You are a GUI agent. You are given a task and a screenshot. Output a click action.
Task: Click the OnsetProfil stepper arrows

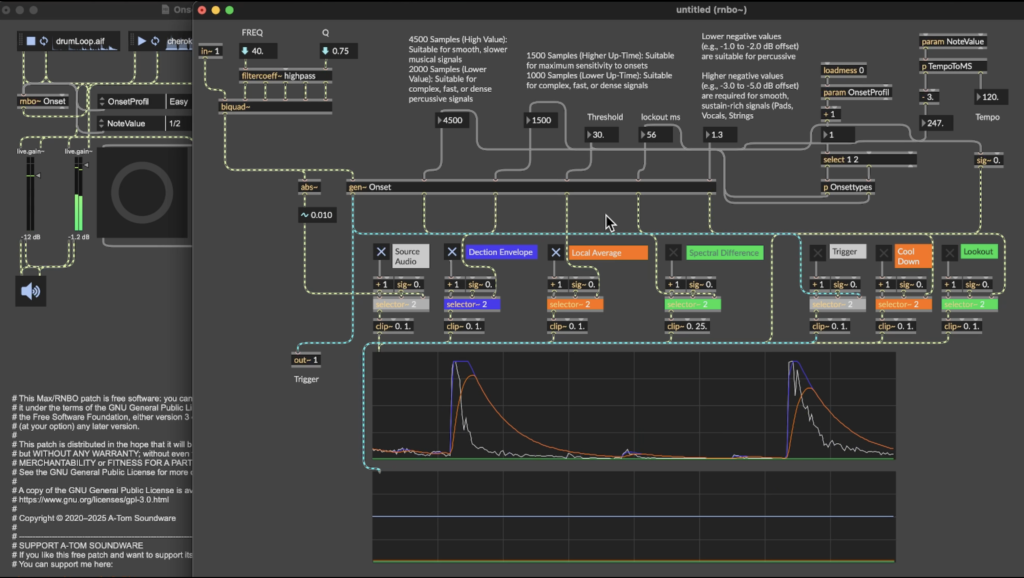coord(102,101)
